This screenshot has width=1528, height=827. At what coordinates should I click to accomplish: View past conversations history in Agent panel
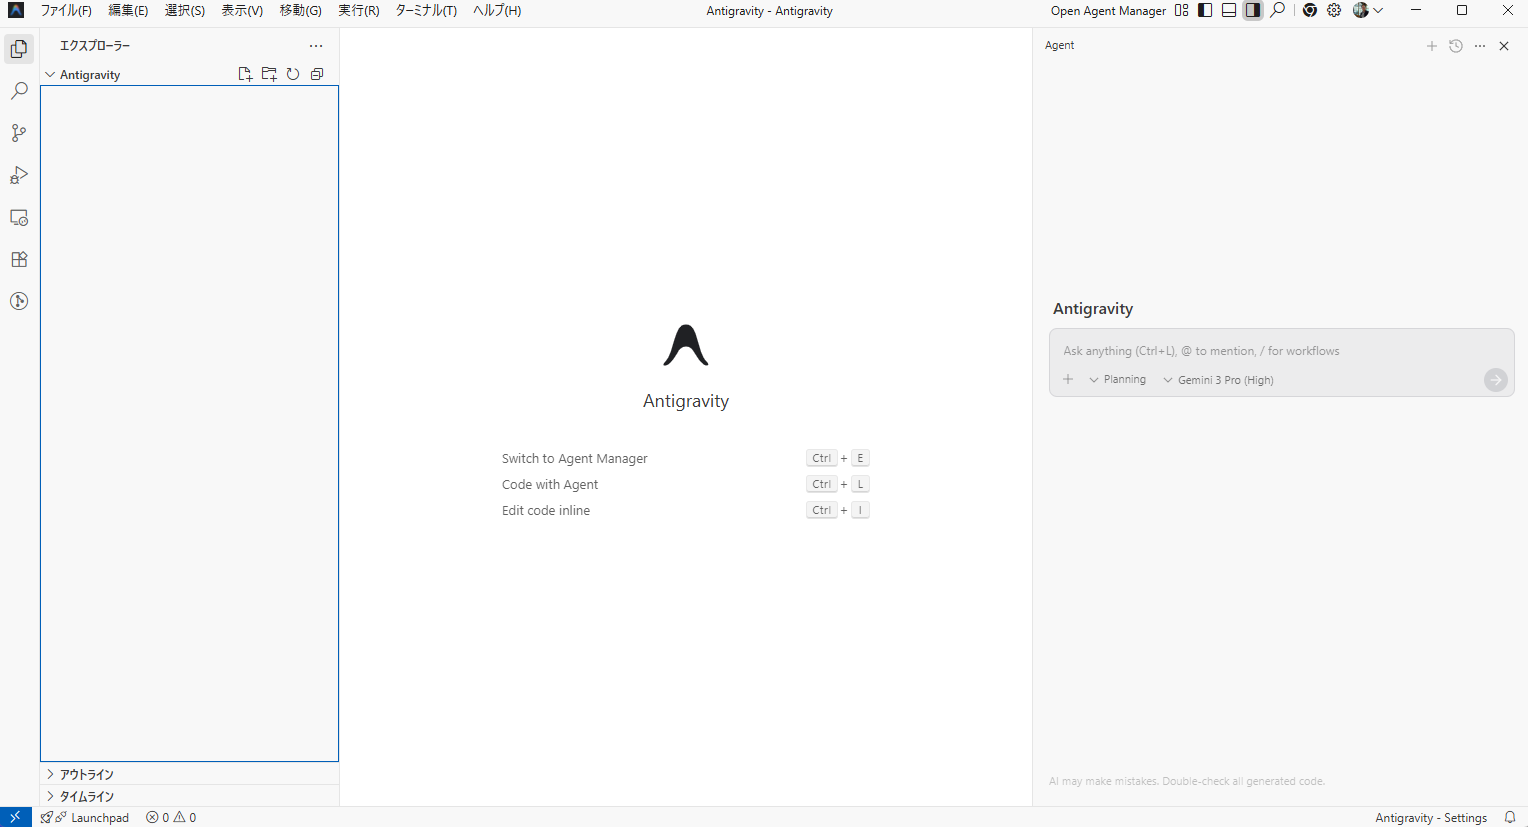(x=1456, y=46)
